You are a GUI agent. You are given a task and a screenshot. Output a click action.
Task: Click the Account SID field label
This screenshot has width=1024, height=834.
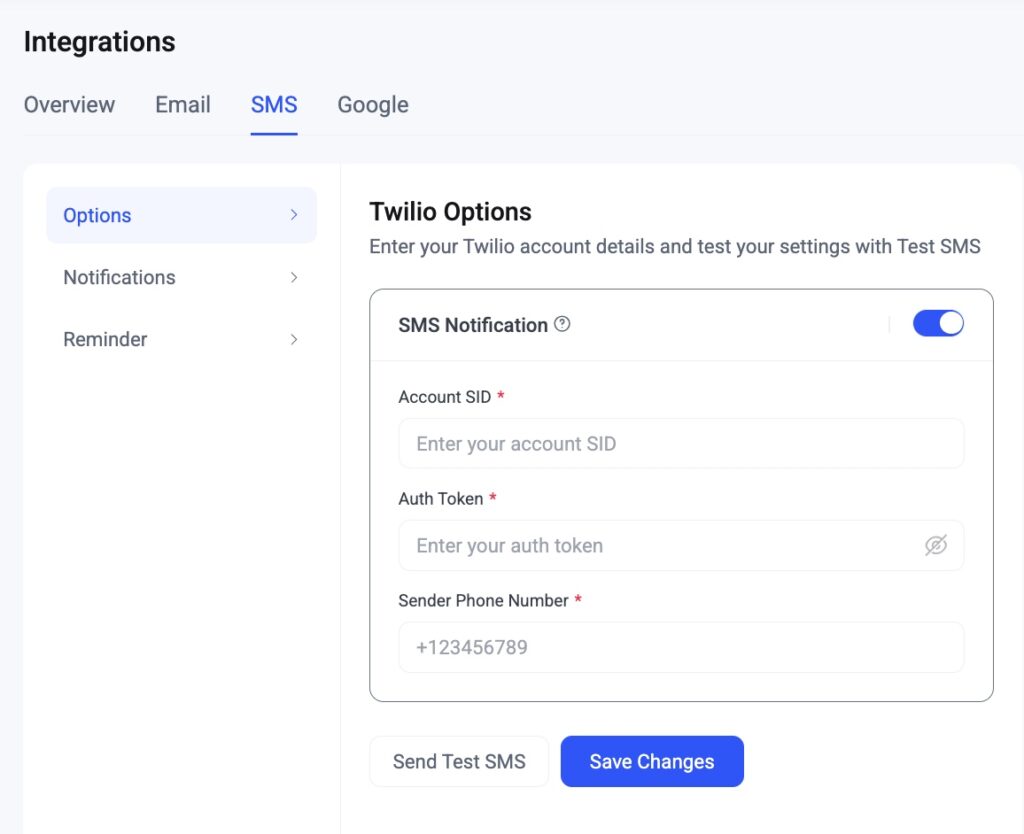[445, 397]
